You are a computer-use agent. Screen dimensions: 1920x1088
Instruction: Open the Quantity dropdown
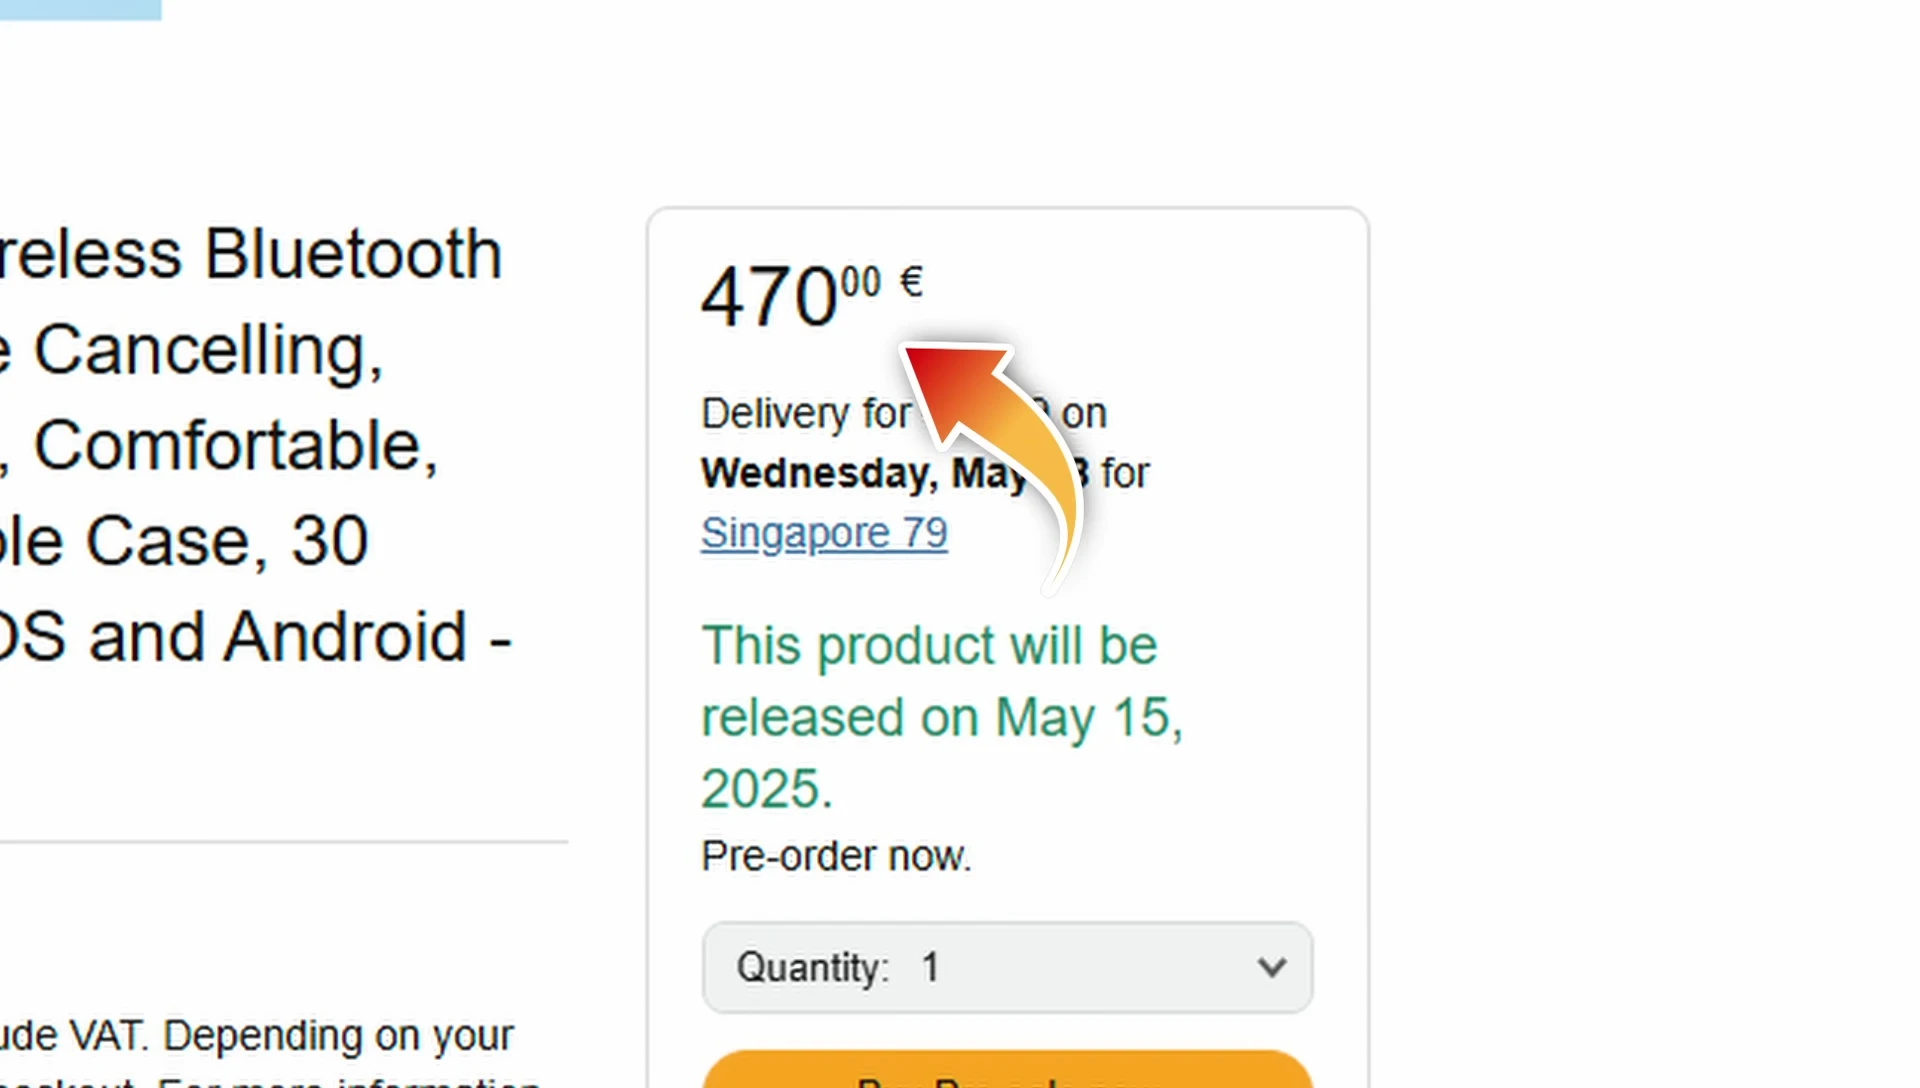1007,967
